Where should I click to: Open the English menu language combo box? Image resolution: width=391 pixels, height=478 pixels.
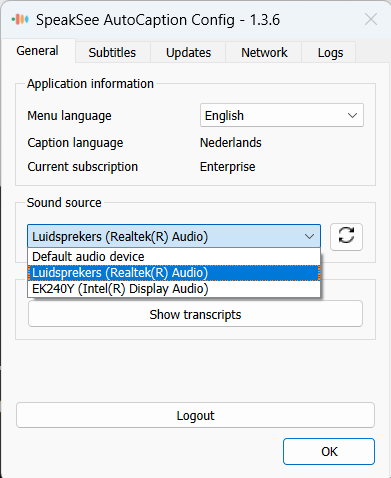pyautogui.click(x=282, y=115)
